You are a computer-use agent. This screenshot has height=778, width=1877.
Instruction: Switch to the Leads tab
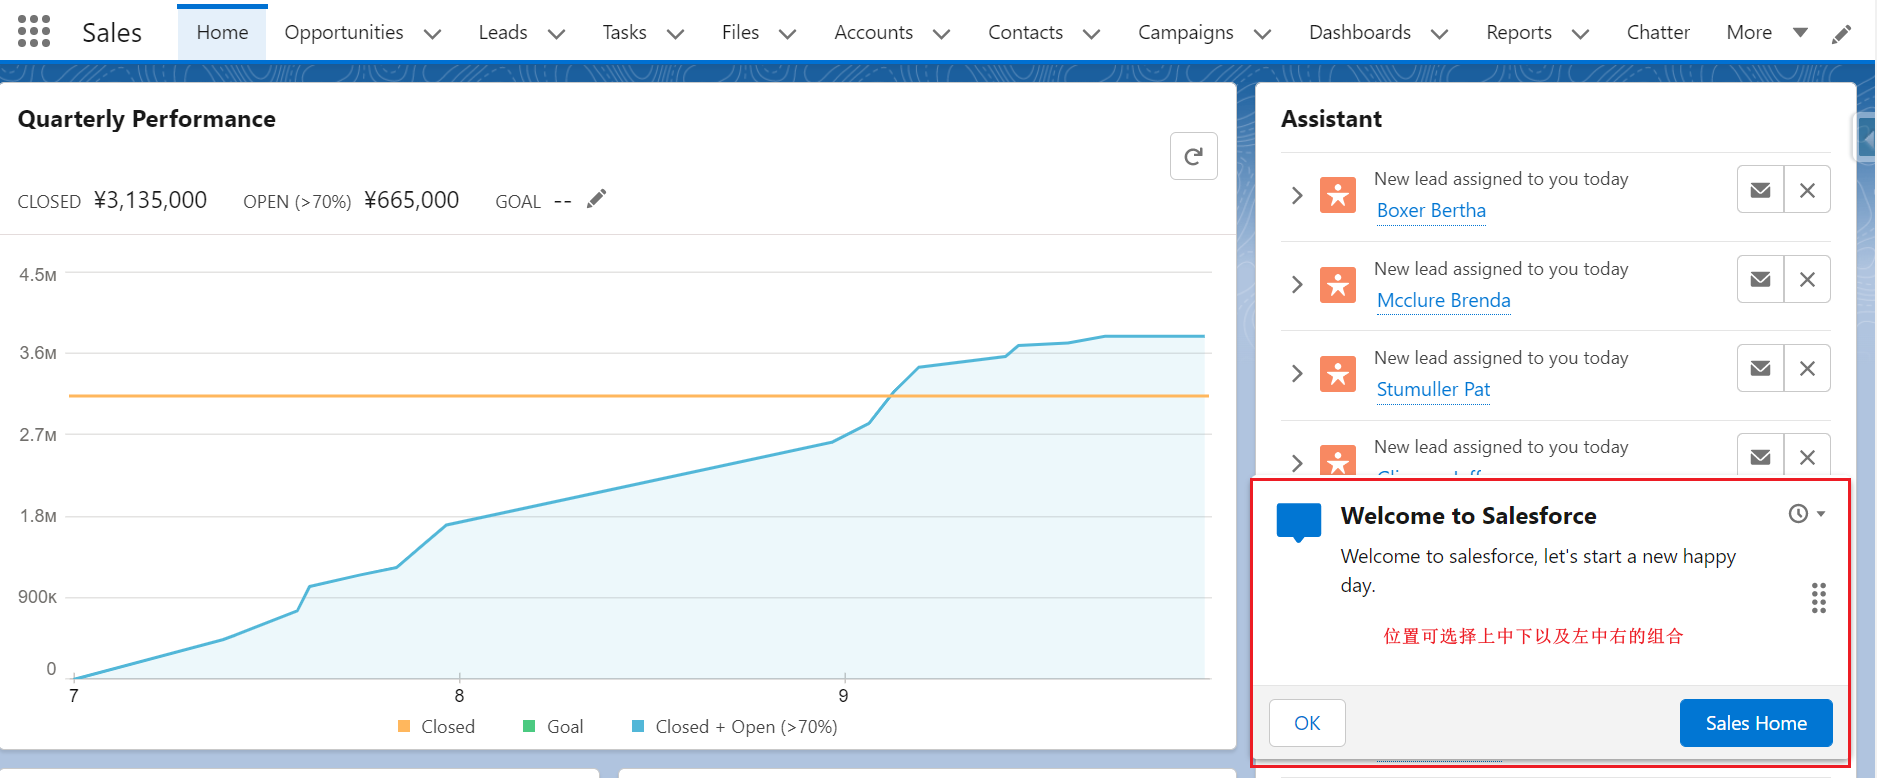click(x=503, y=33)
